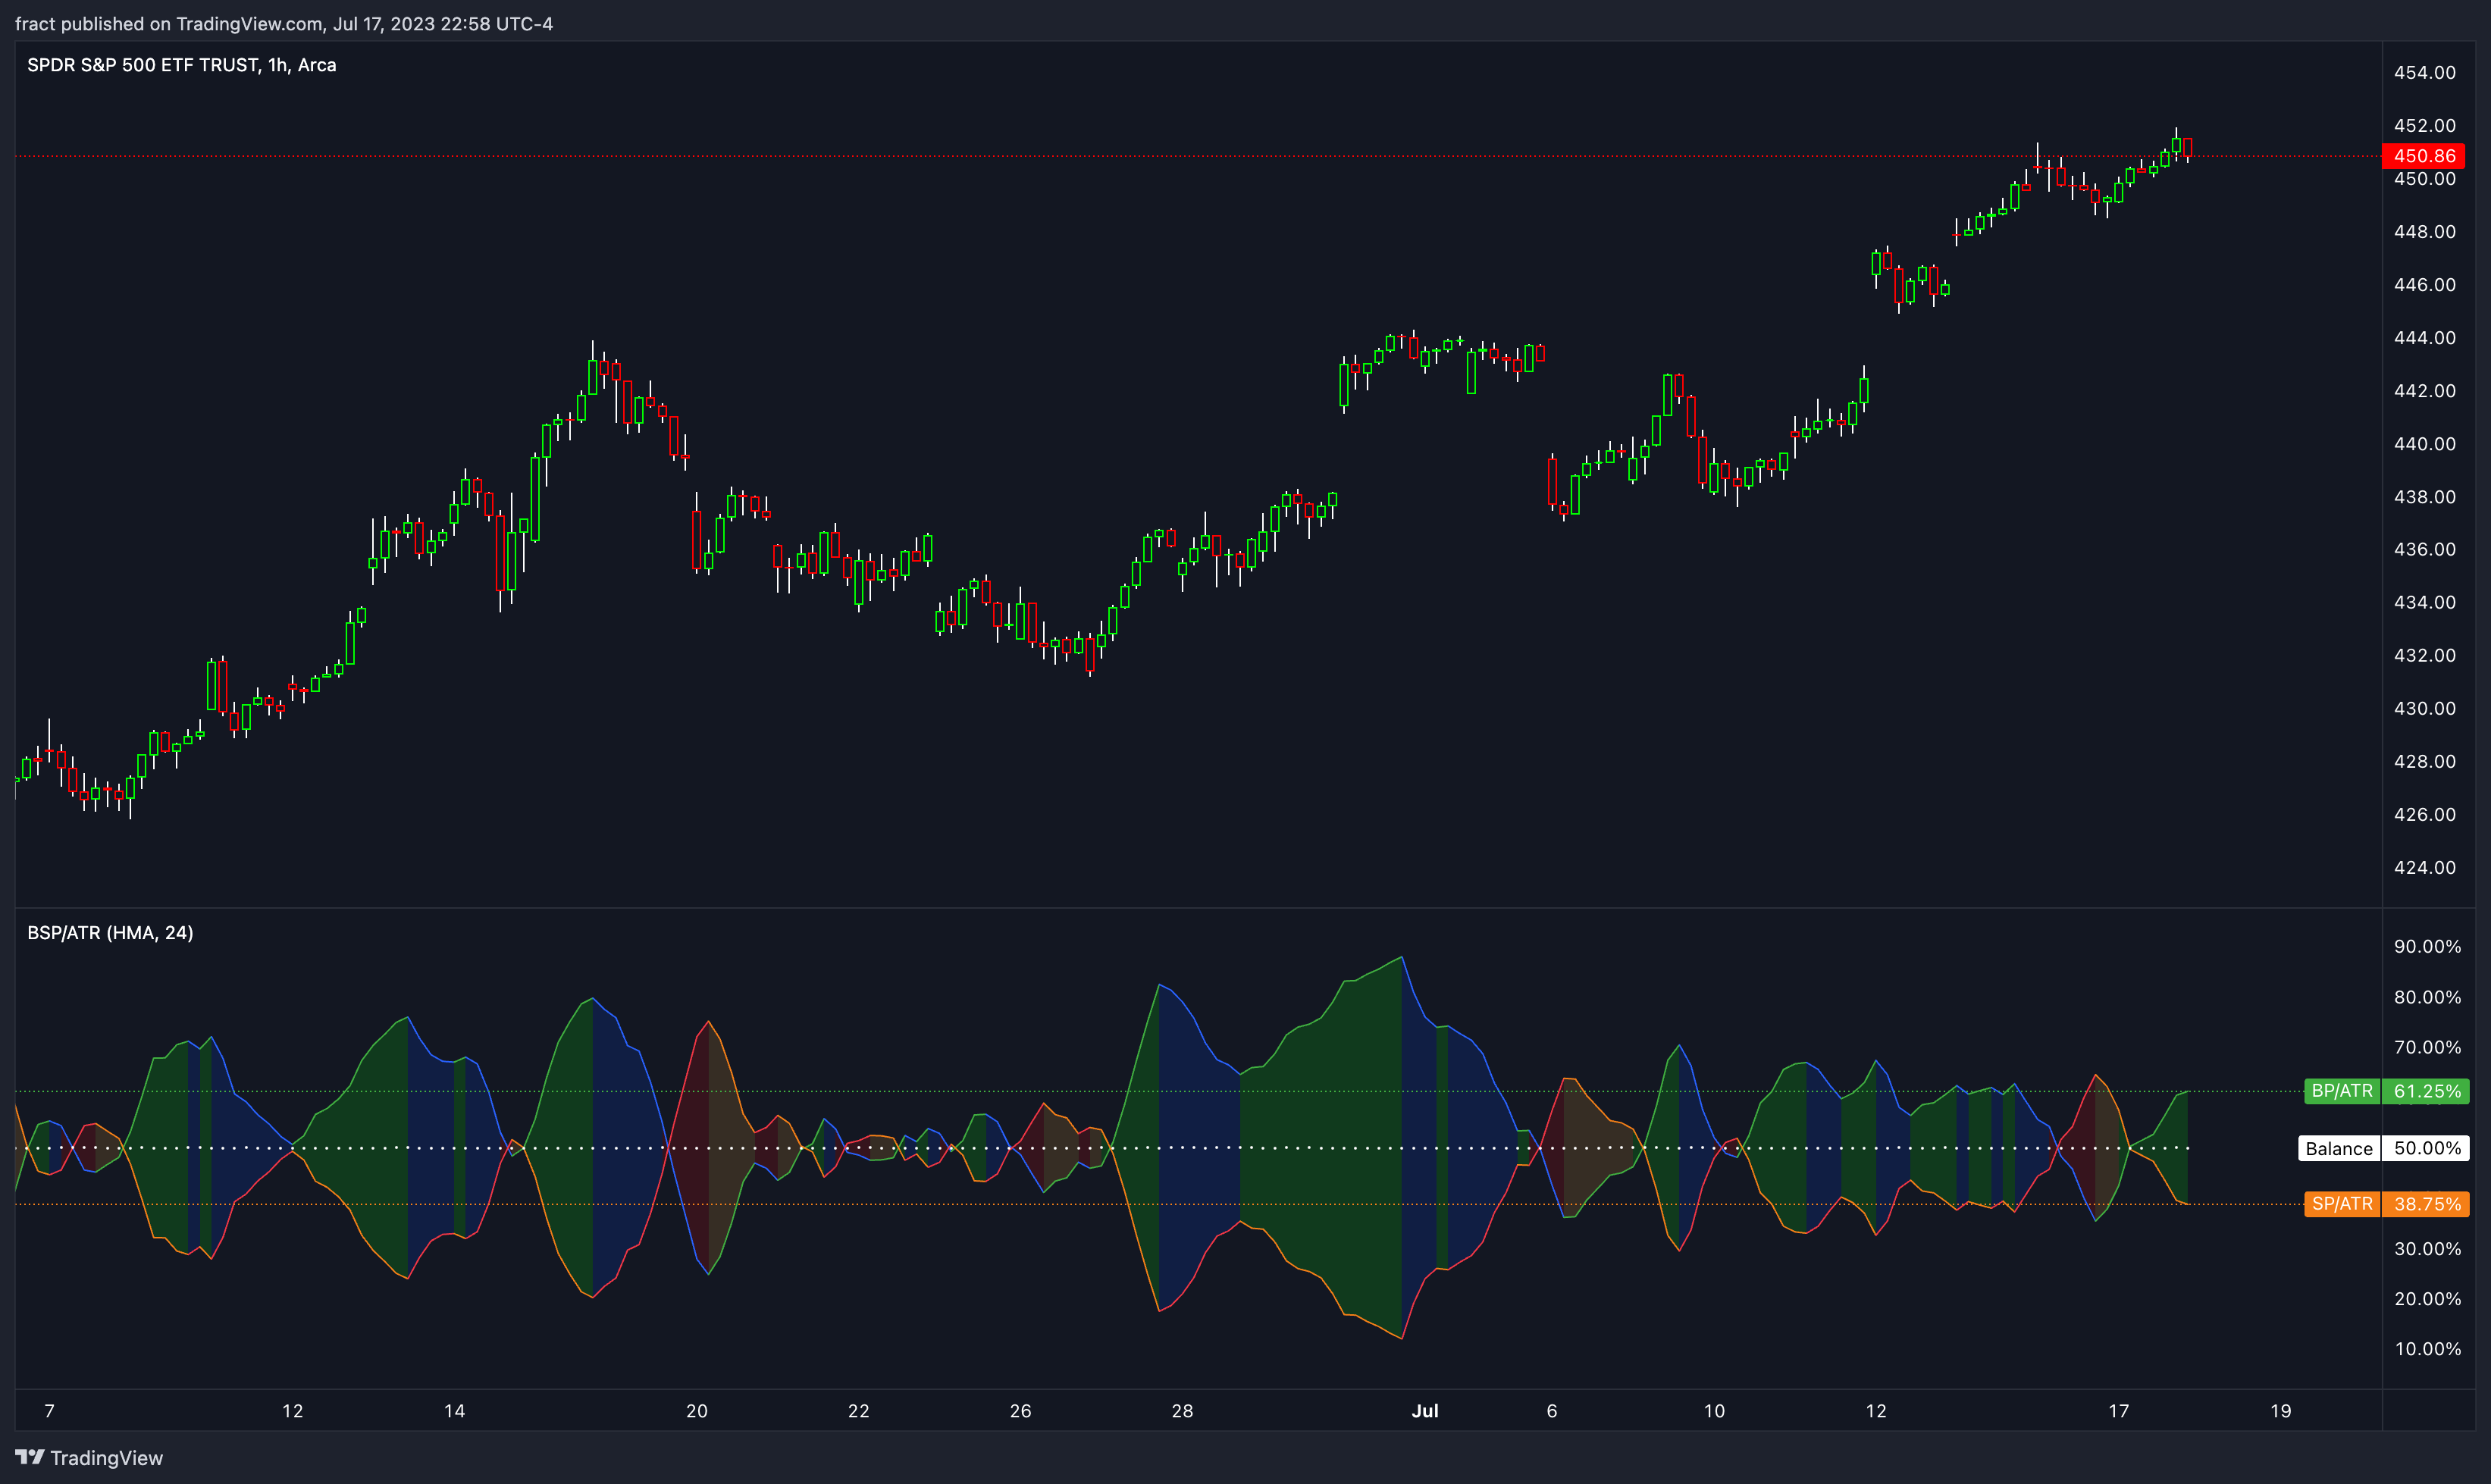The height and width of the screenshot is (1484, 2491).
Task: Click the 446.00 price axis label
Action: click(x=2424, y=284)
